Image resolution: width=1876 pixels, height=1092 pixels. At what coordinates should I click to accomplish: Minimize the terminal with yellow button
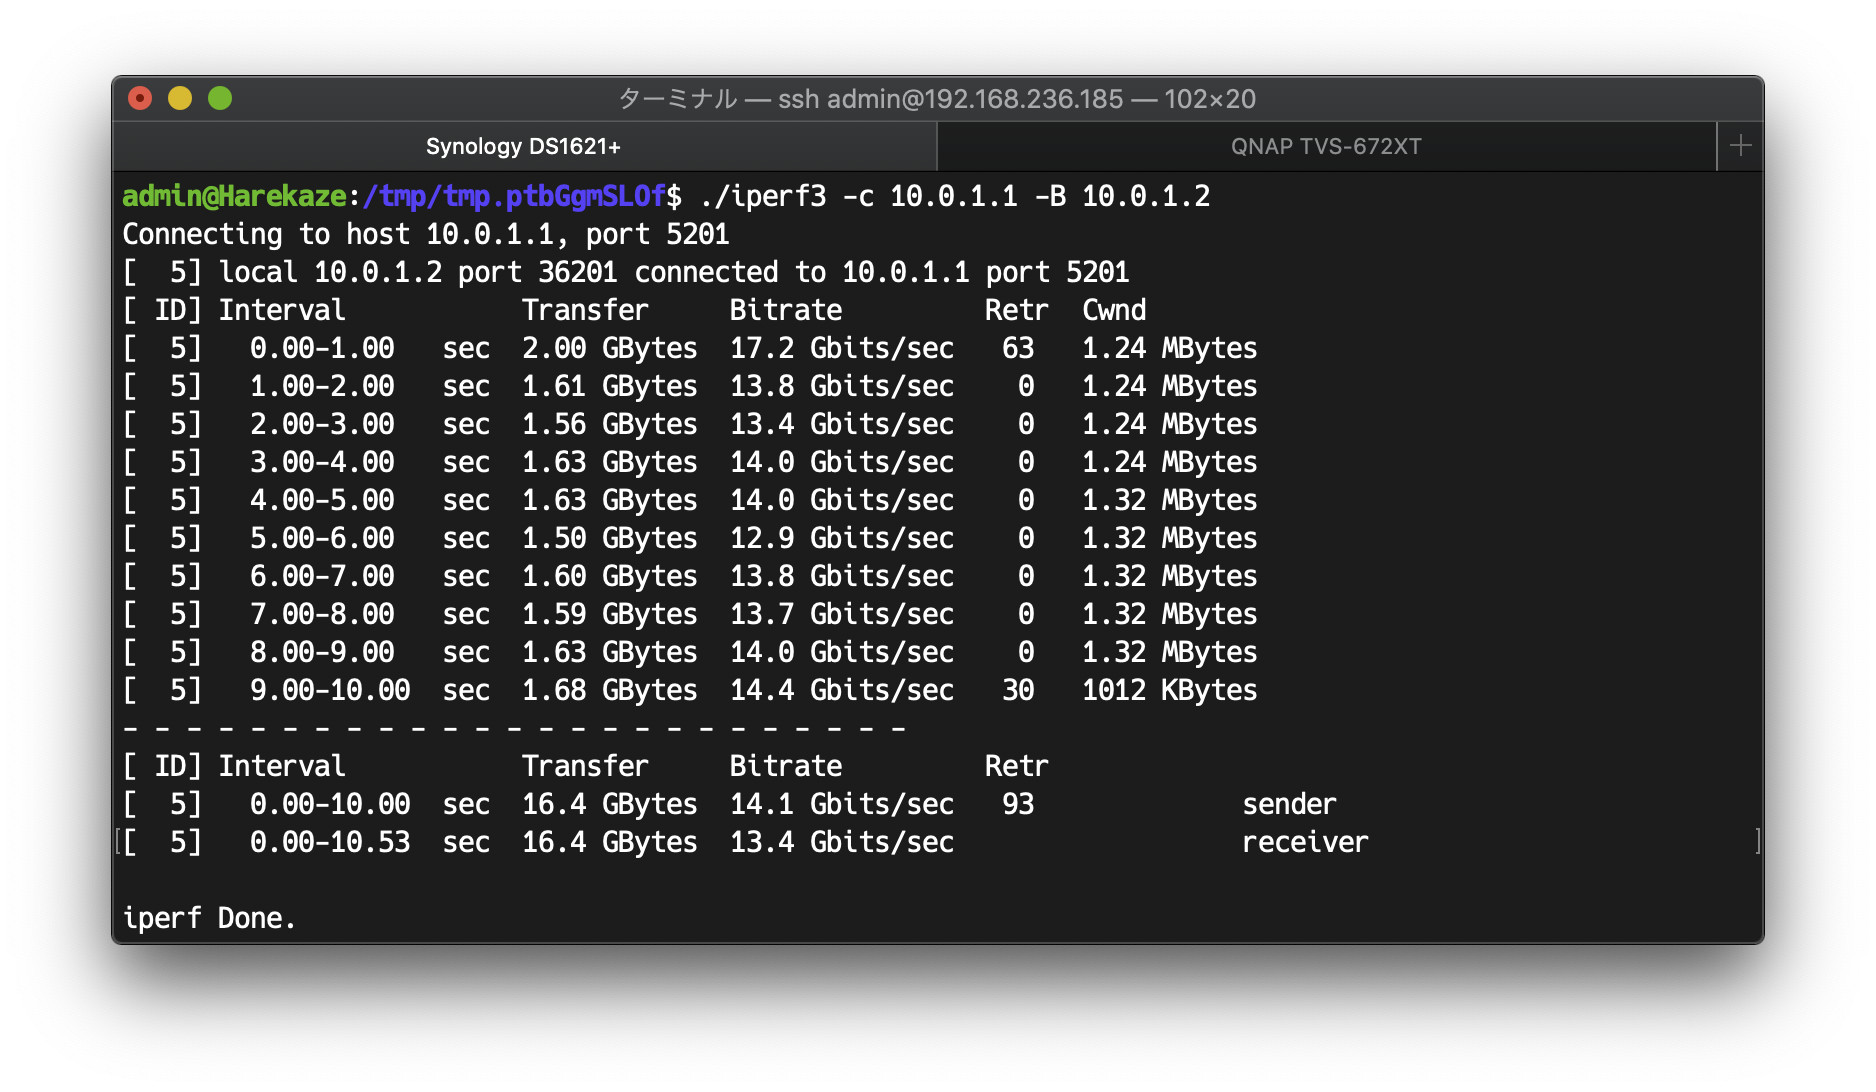[x=180, y=98]
